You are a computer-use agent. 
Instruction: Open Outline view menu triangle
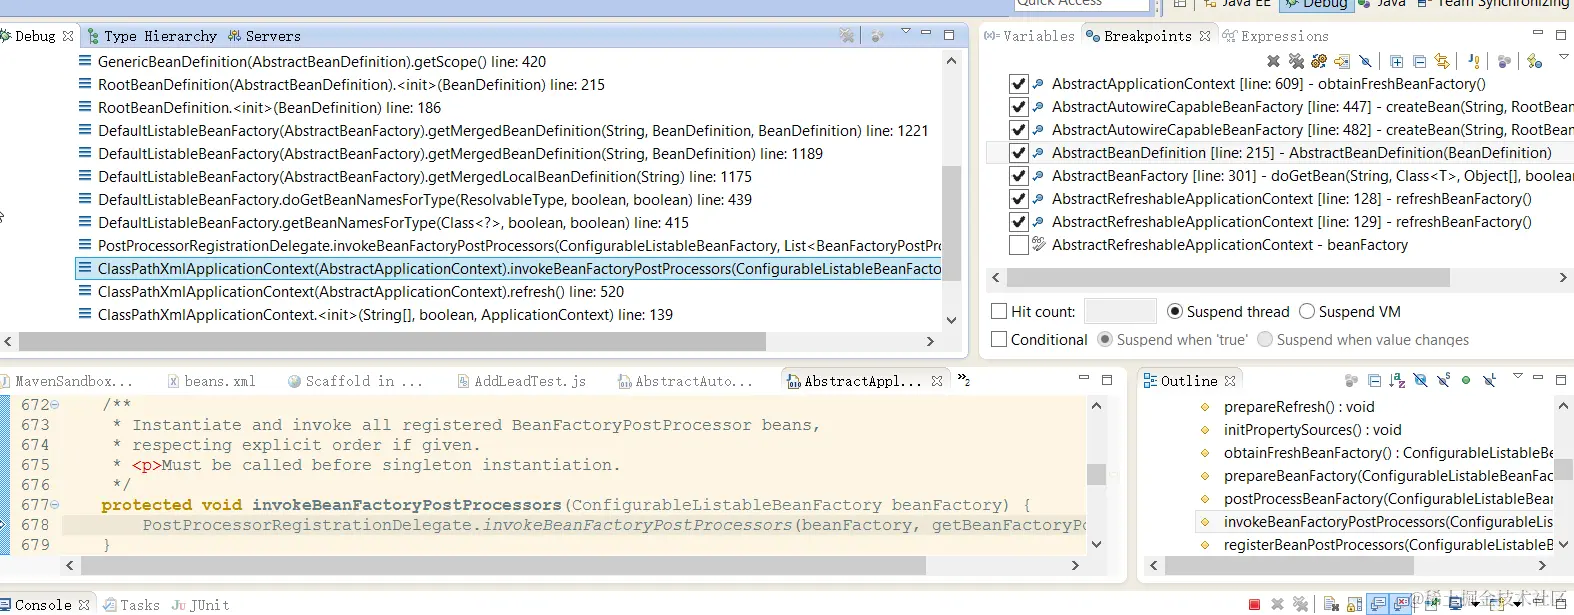pos(1518,376)
